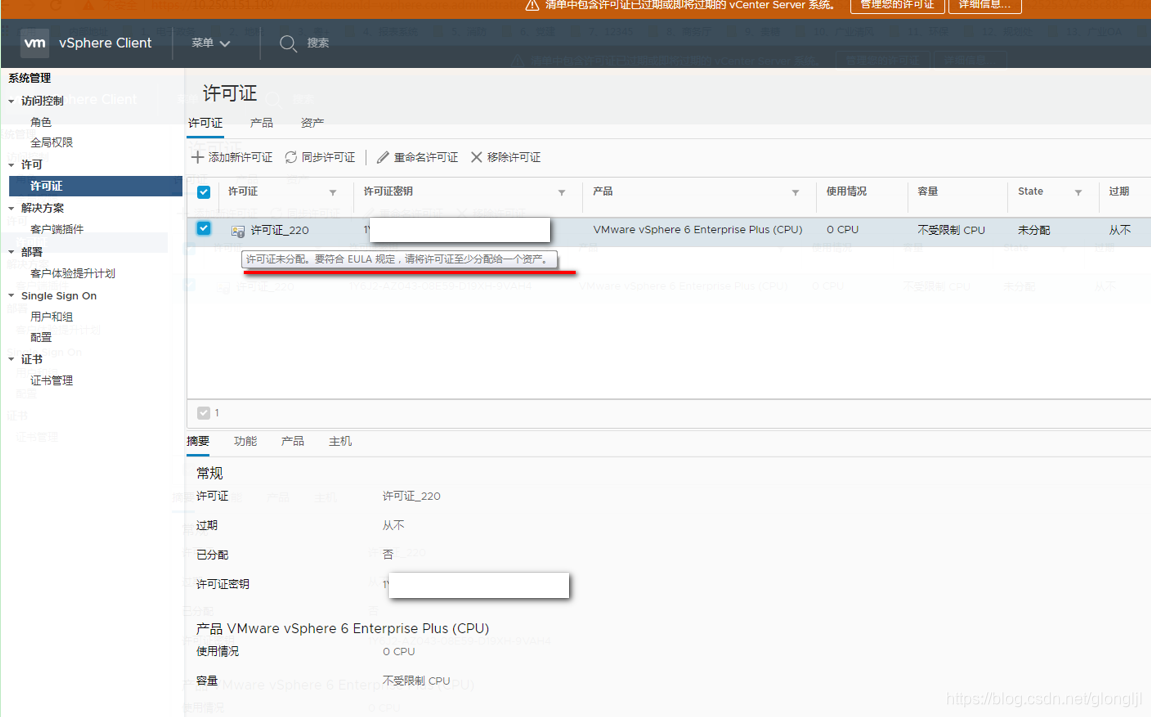1151x717 pixels.
Task: Switch to the 功能 details tab
Action: [245, 441]
